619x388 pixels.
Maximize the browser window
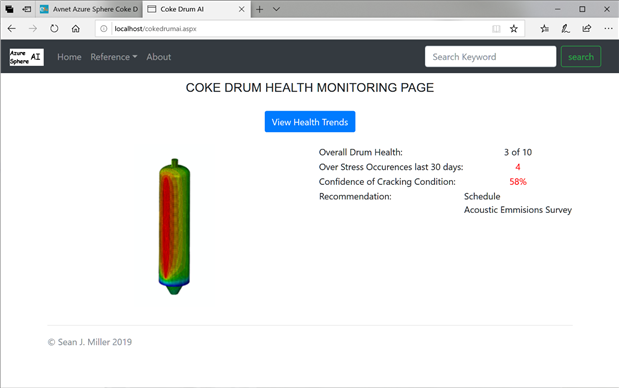coord(582,9)
